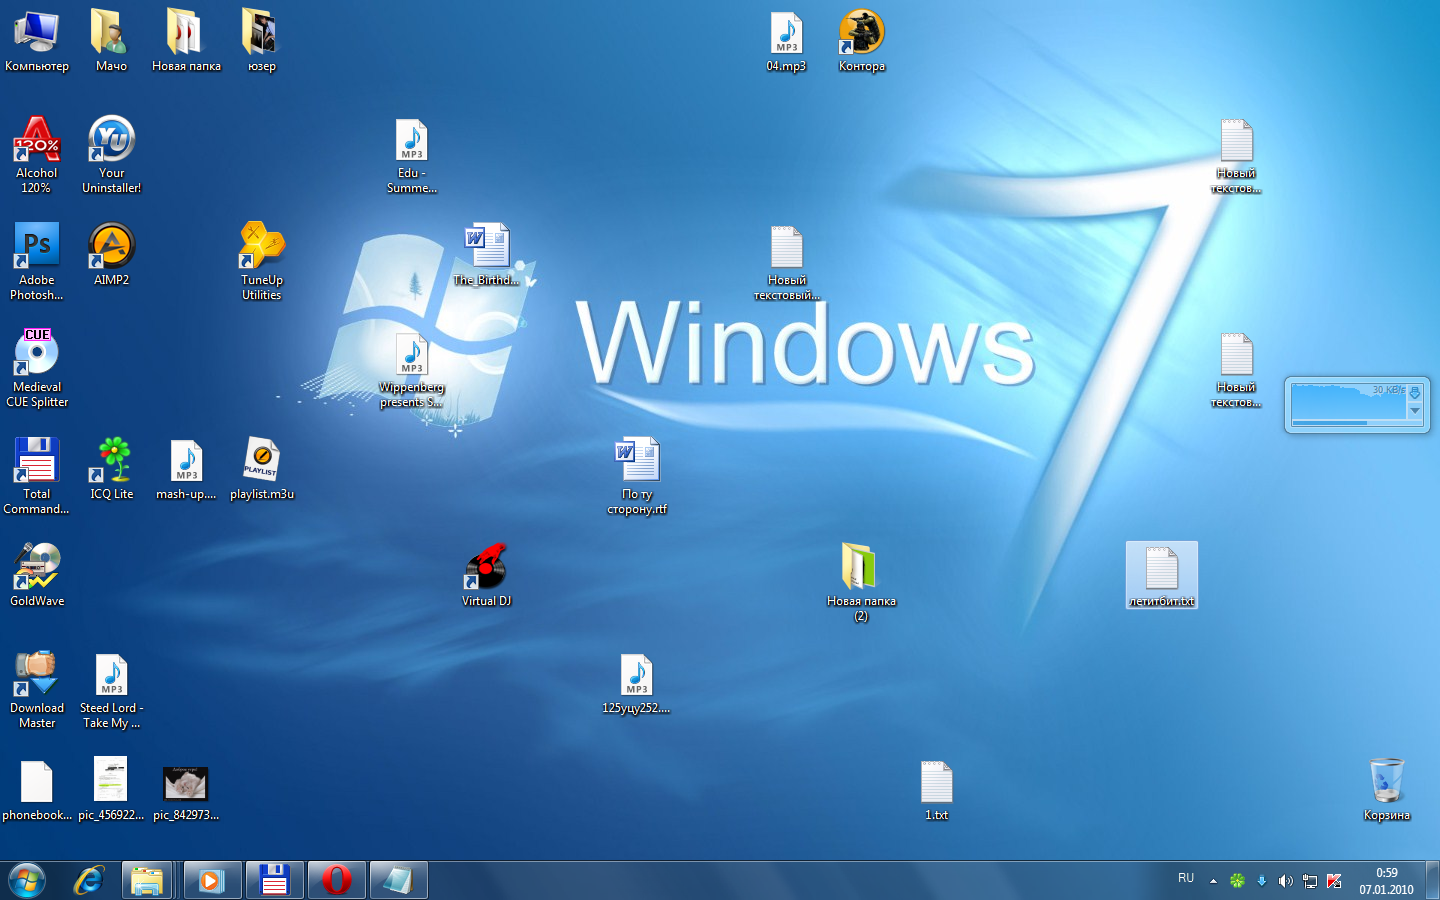Image resolution: width=1440 pixels, height=900 pixels.
Task: Select Medieval CUE Splitter icon
Action: coord(37,368)
